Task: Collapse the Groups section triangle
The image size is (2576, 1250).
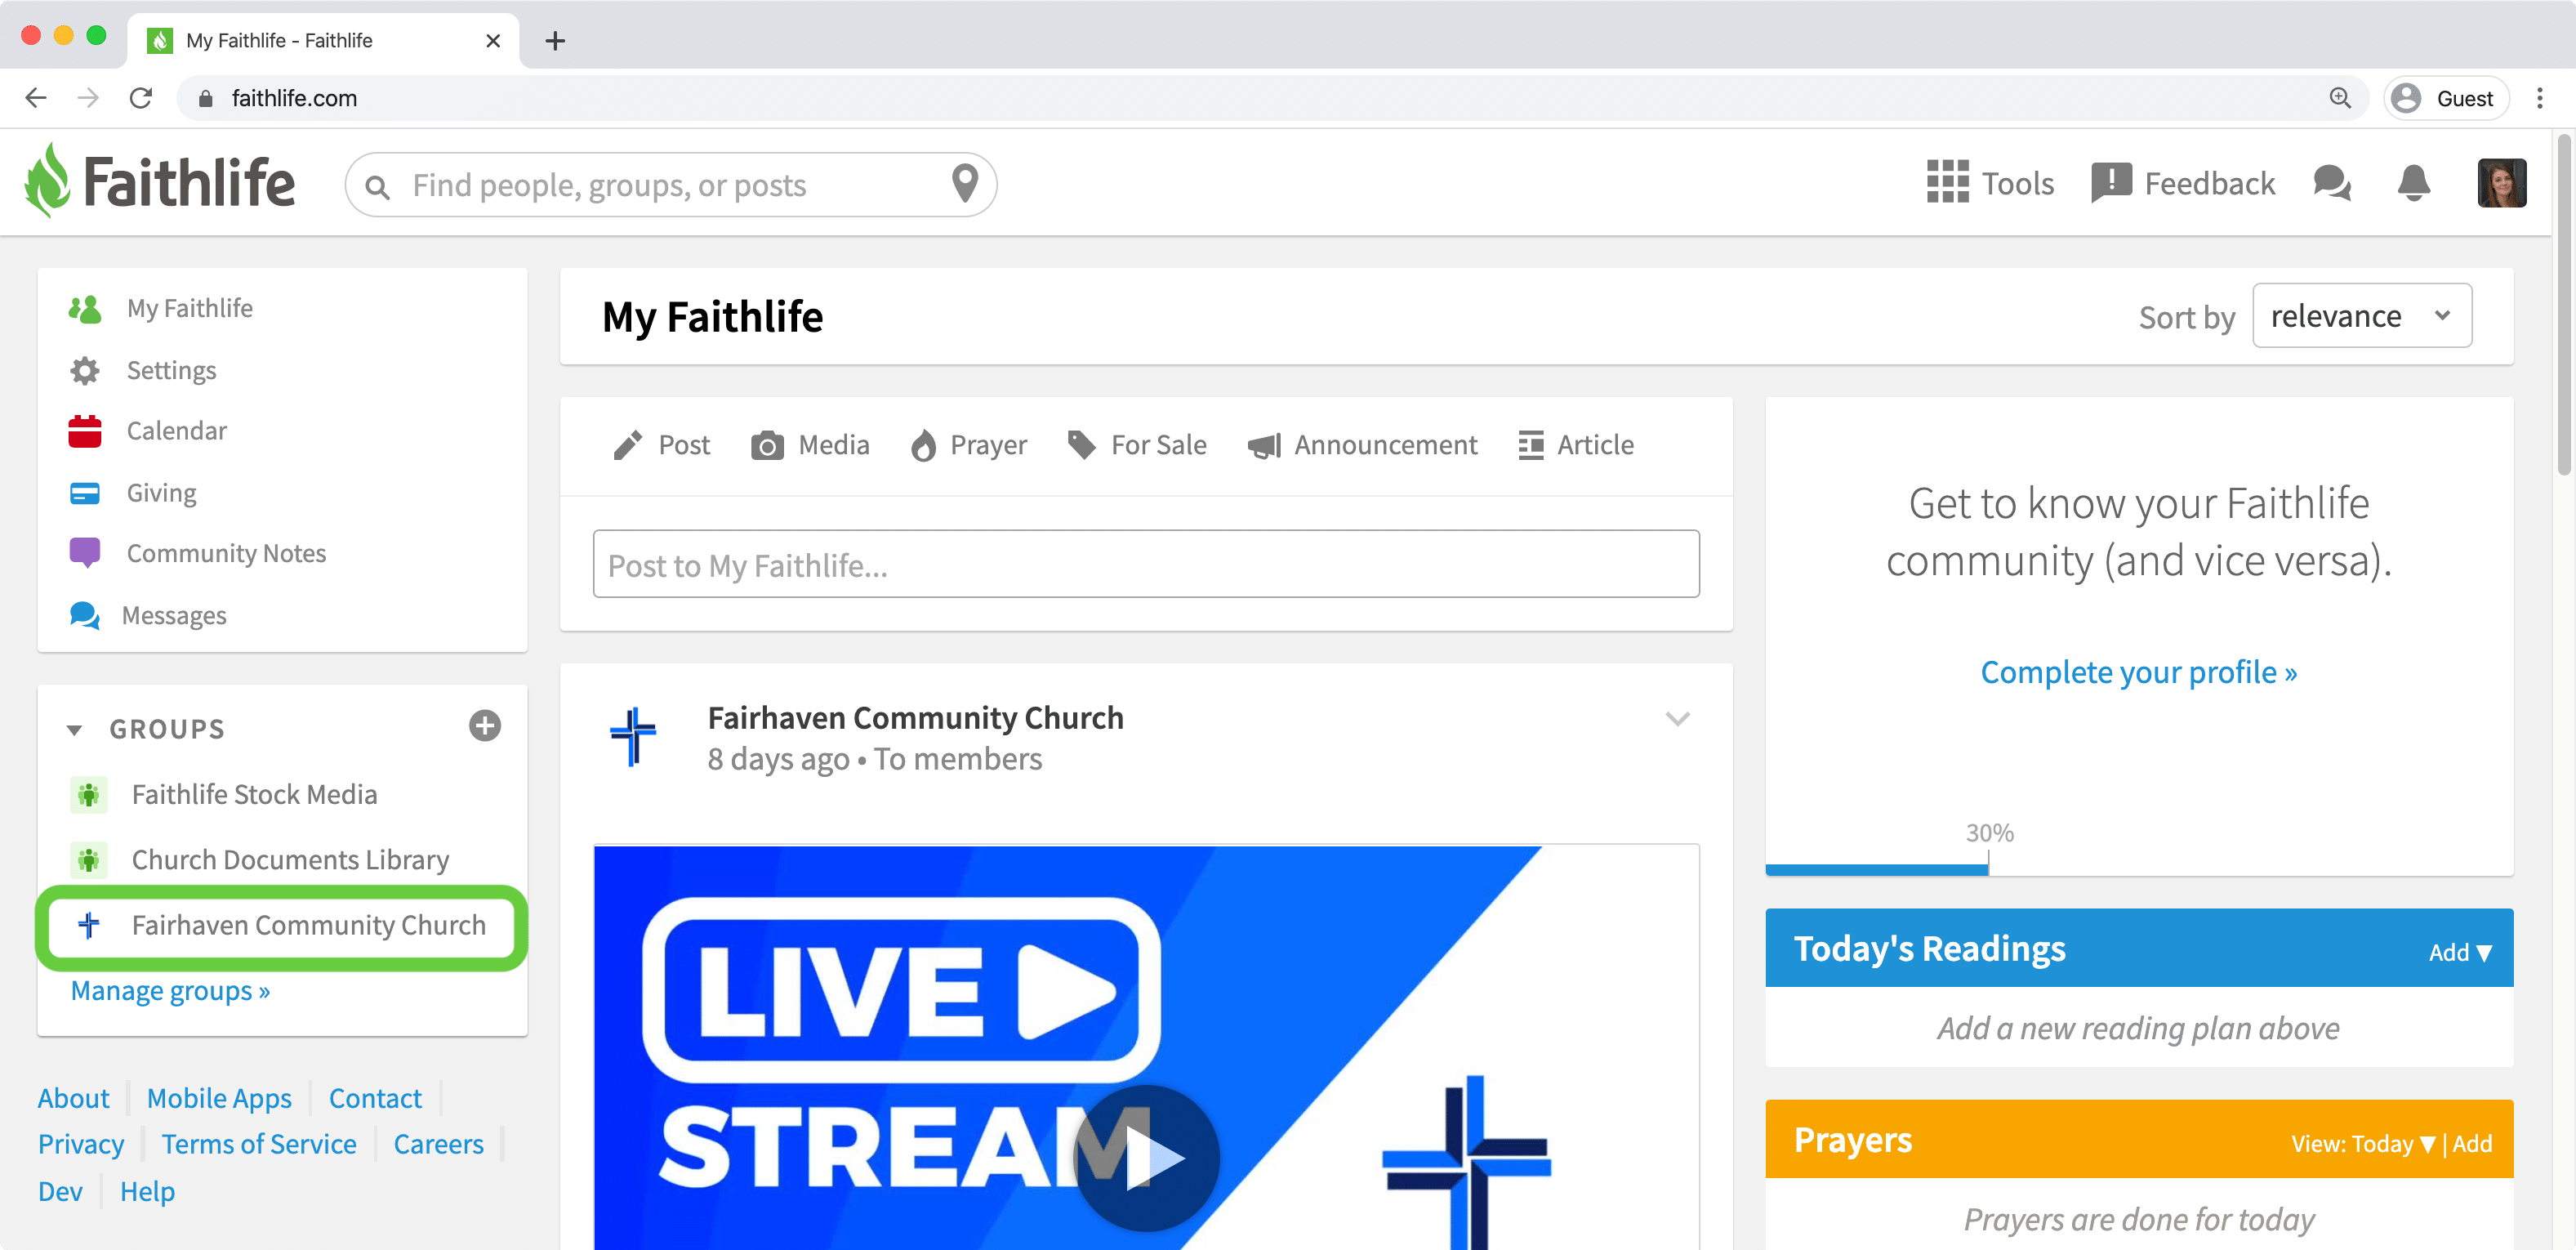Action: (x=74, y=730)
